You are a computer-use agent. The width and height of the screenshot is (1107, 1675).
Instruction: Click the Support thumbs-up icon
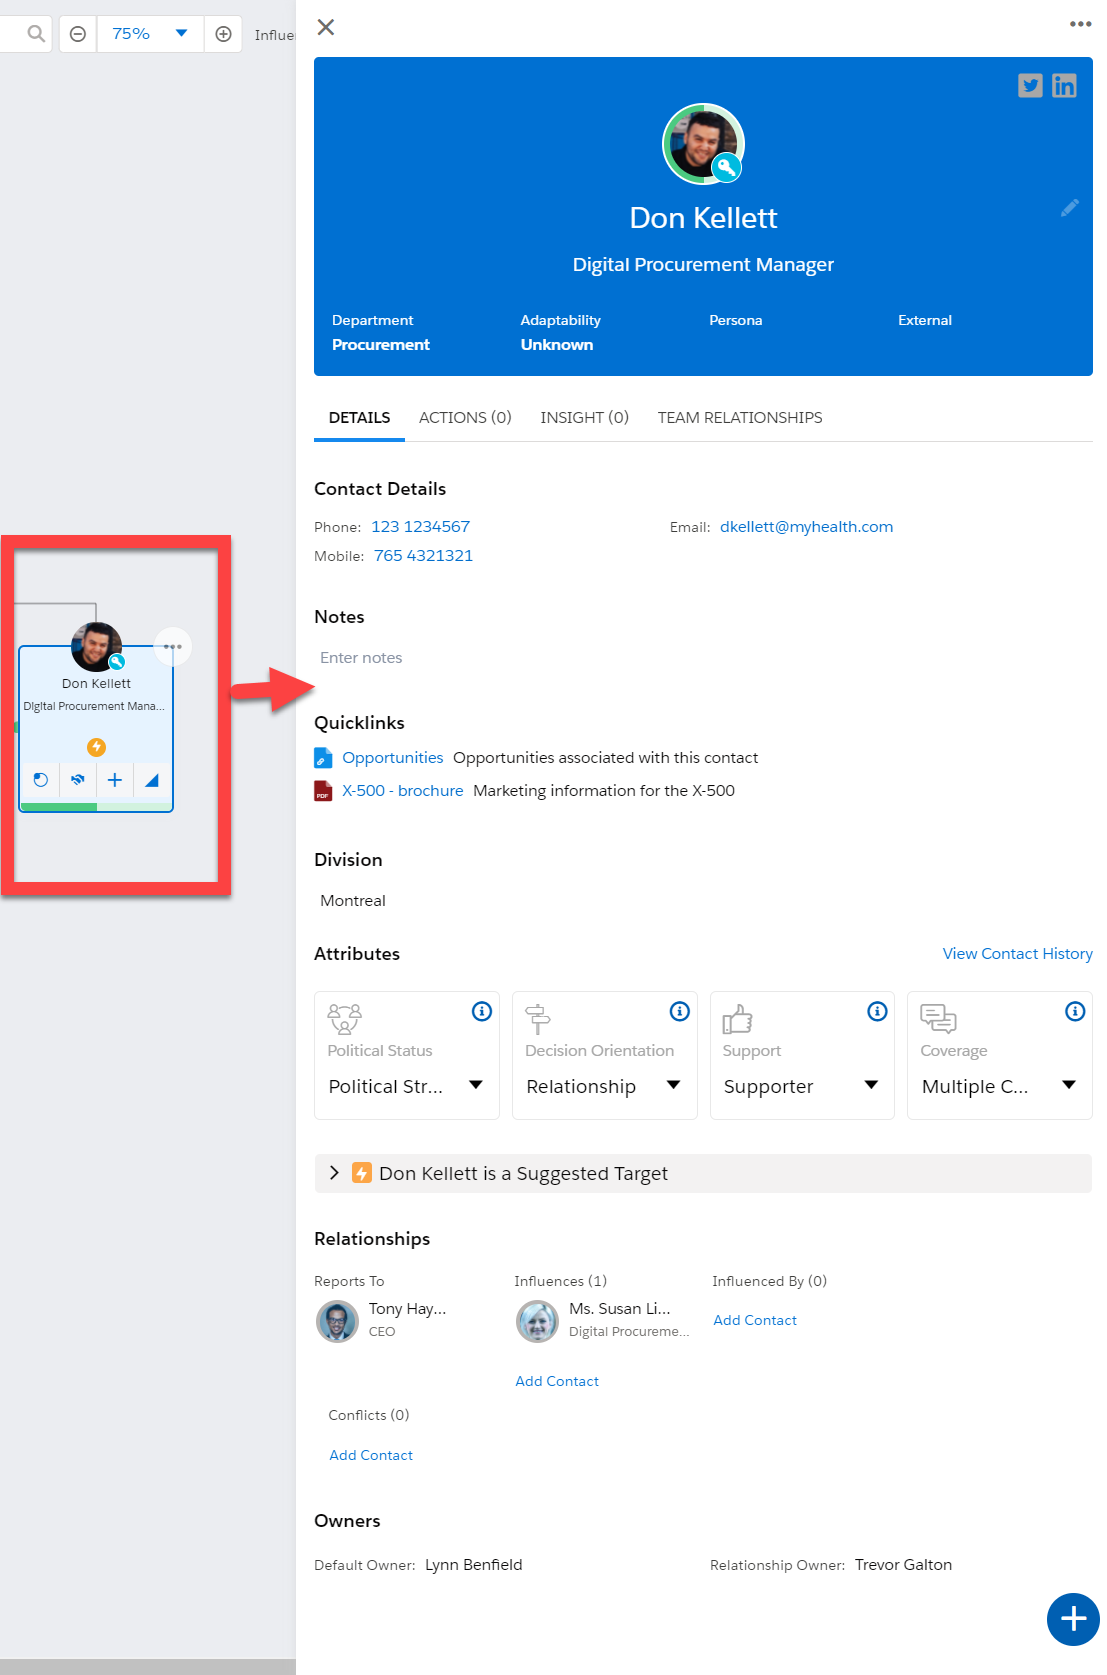coord(737,1018)
